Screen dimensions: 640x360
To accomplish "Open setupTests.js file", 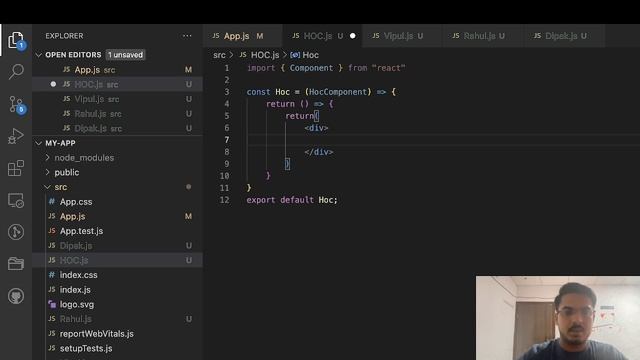I will coord(118,348).
